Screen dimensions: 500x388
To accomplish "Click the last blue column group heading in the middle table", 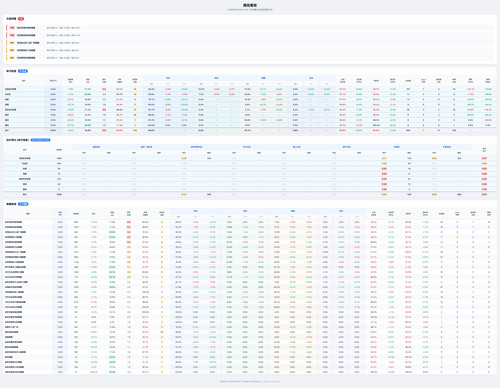I will click(x=447, y=147).
